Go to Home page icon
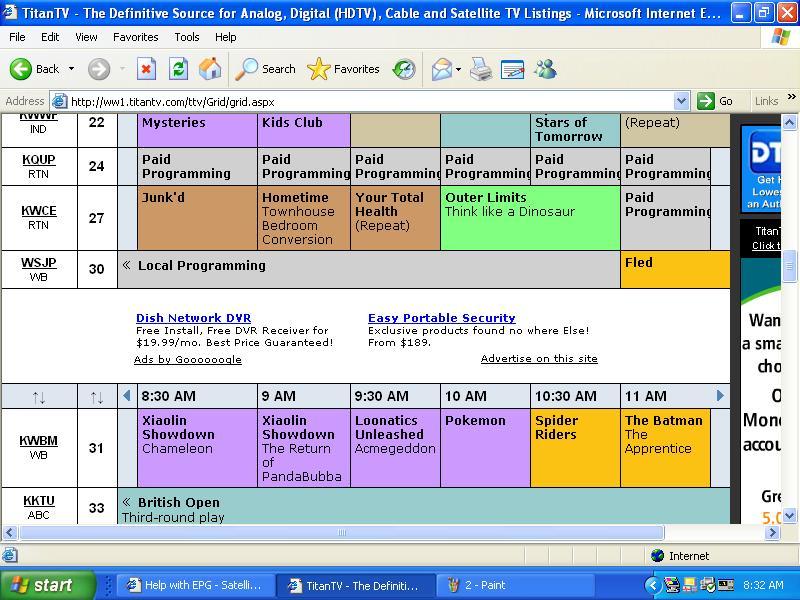This screenshot has width=800, height=600. pos(210,69)
